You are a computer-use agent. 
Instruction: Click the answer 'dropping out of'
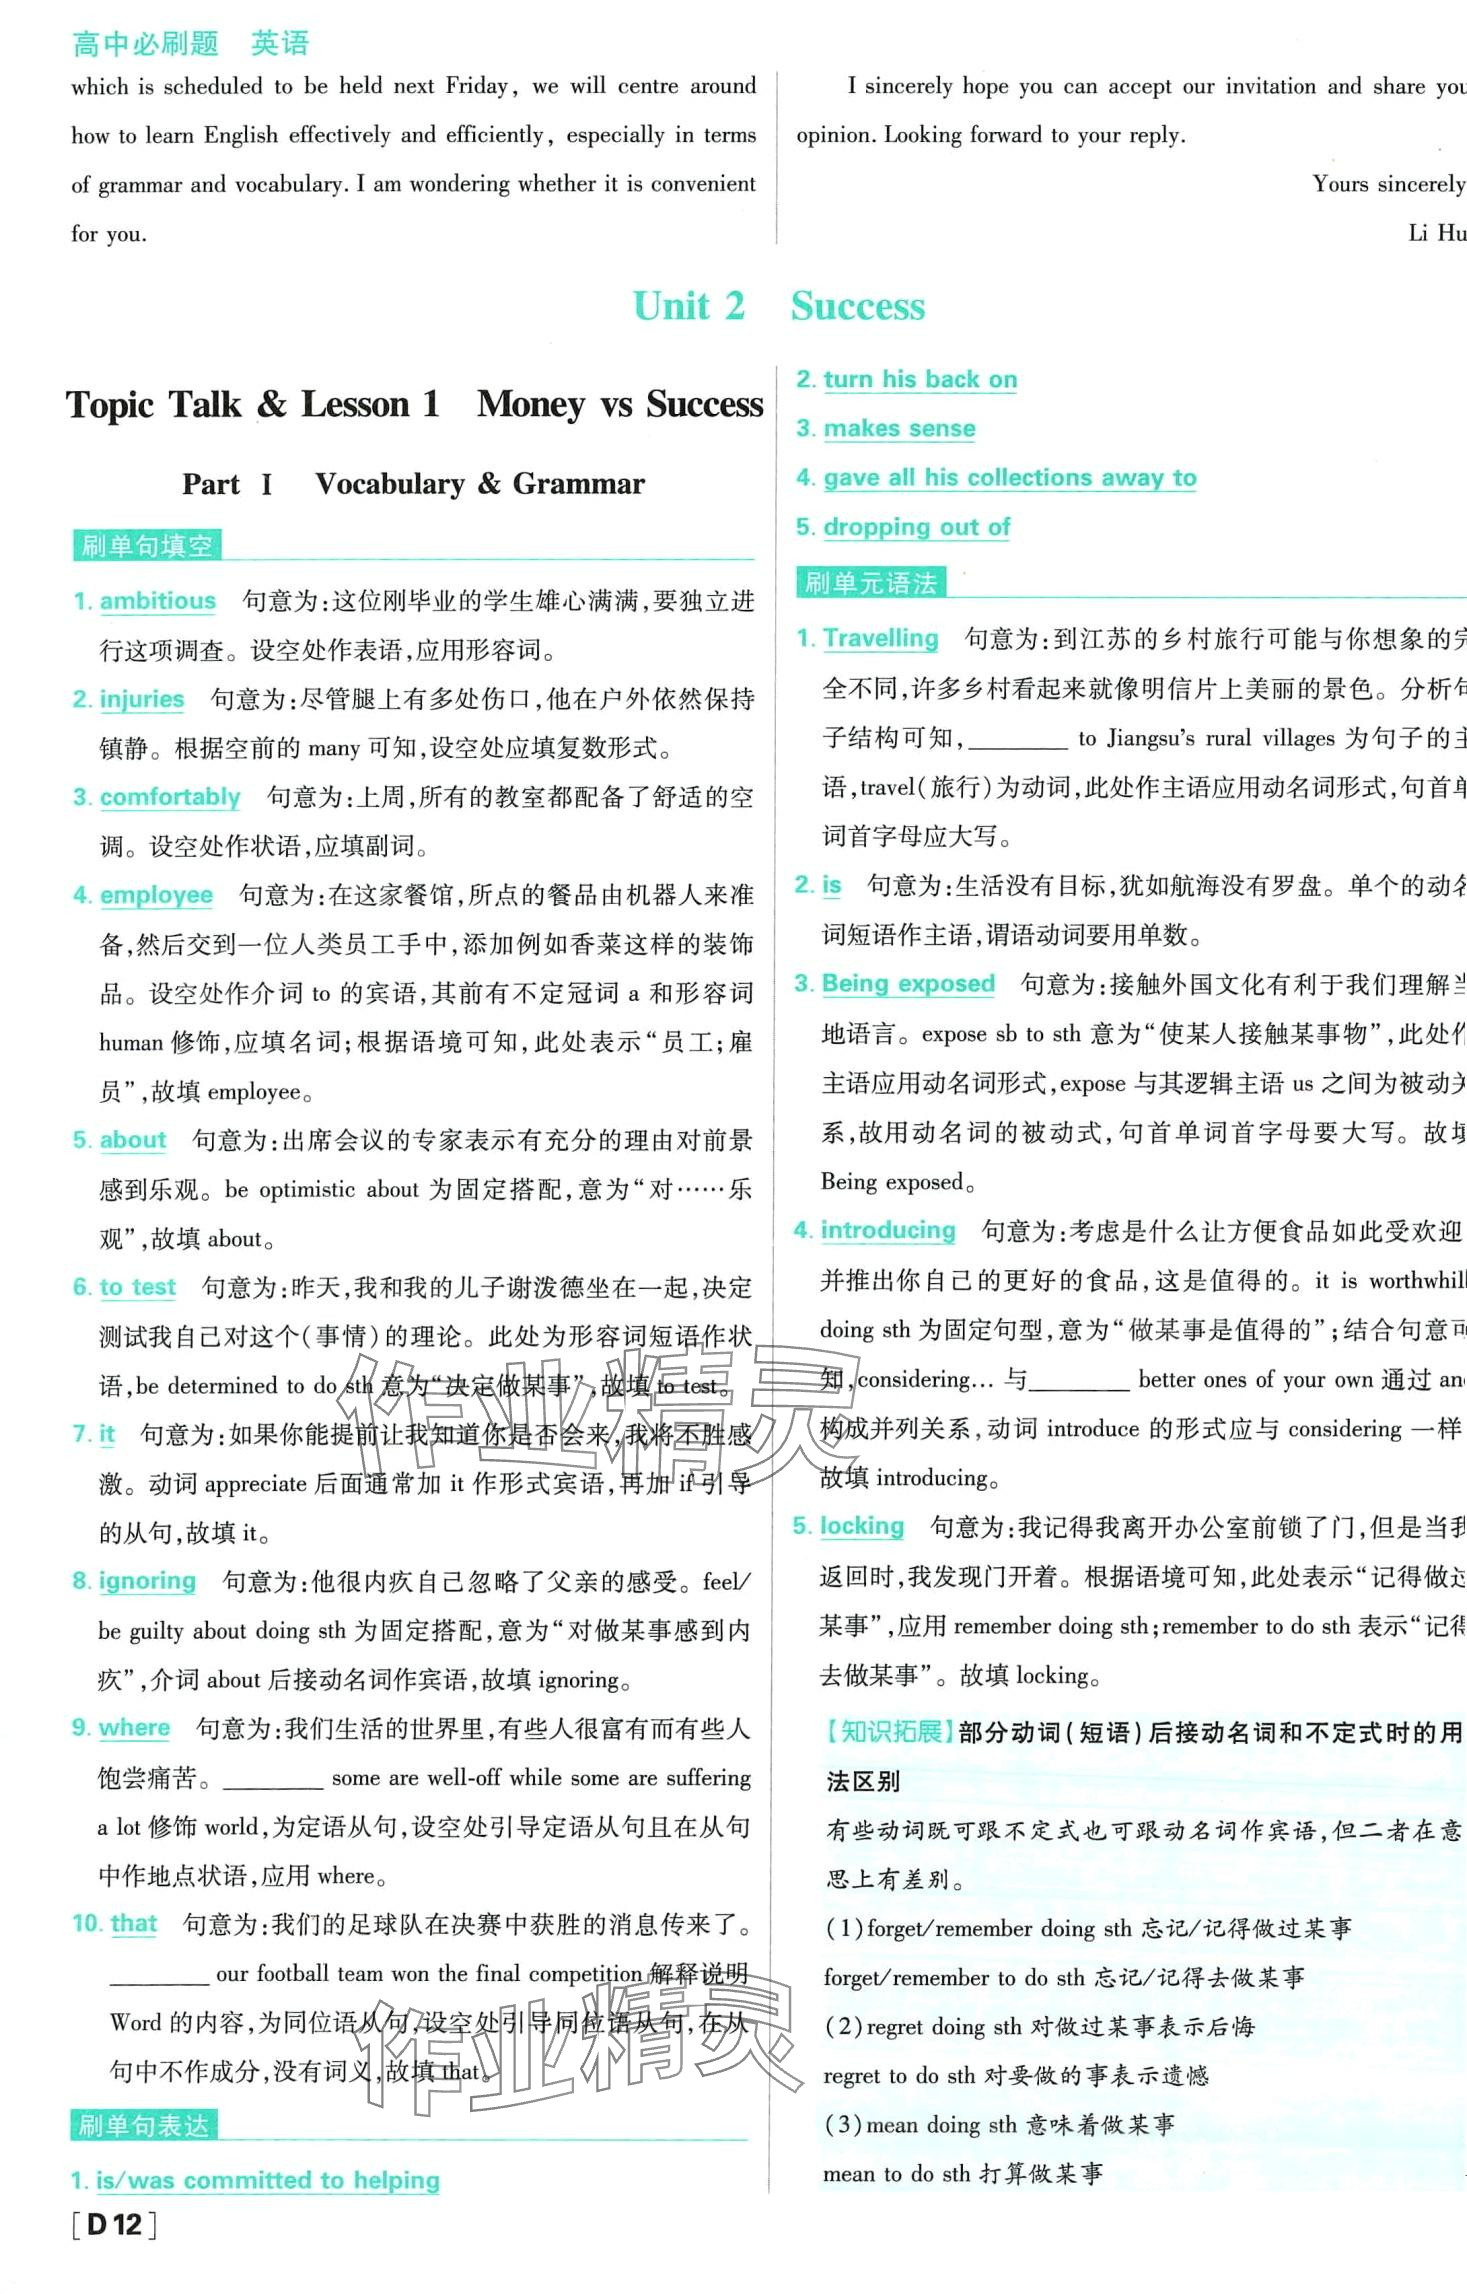(917, 526)
